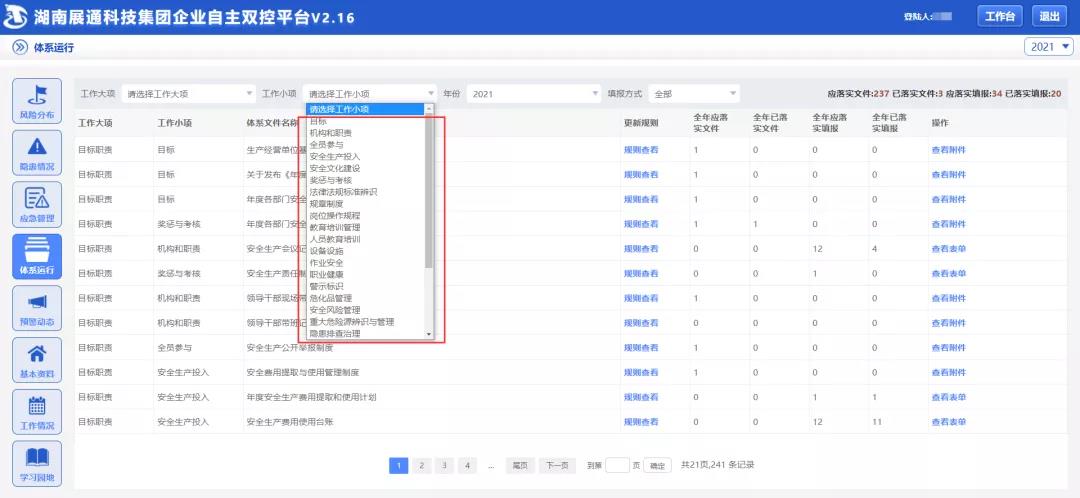Open 学习园地 book icon
The width and height of the screenshot is (1080, 498).
pos(36,463)
